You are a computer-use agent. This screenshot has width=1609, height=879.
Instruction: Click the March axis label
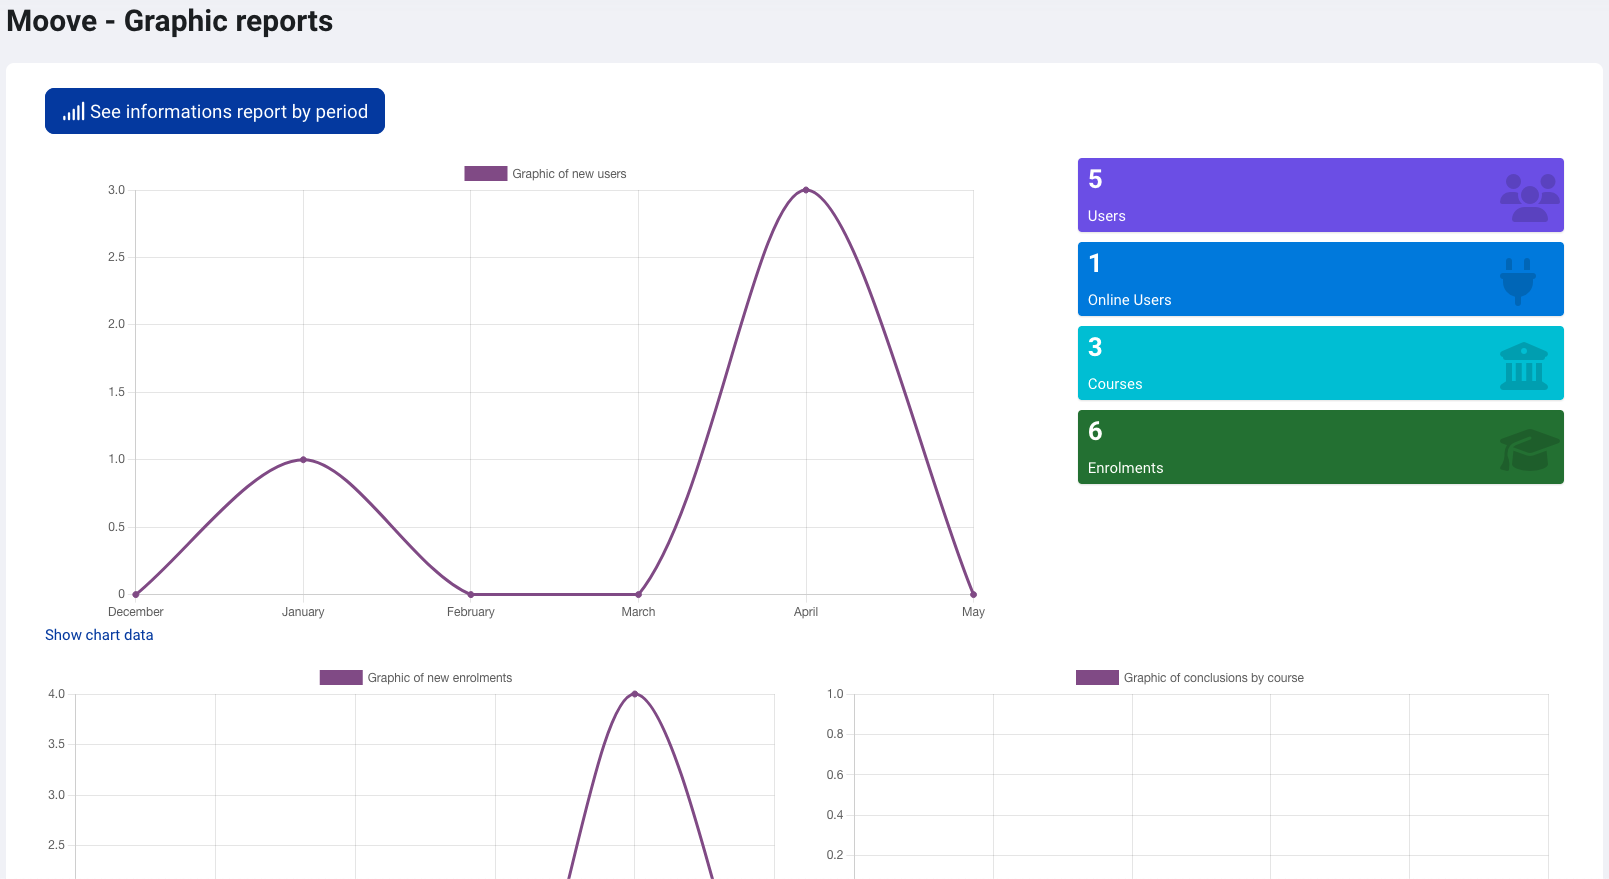pos(638,612)
